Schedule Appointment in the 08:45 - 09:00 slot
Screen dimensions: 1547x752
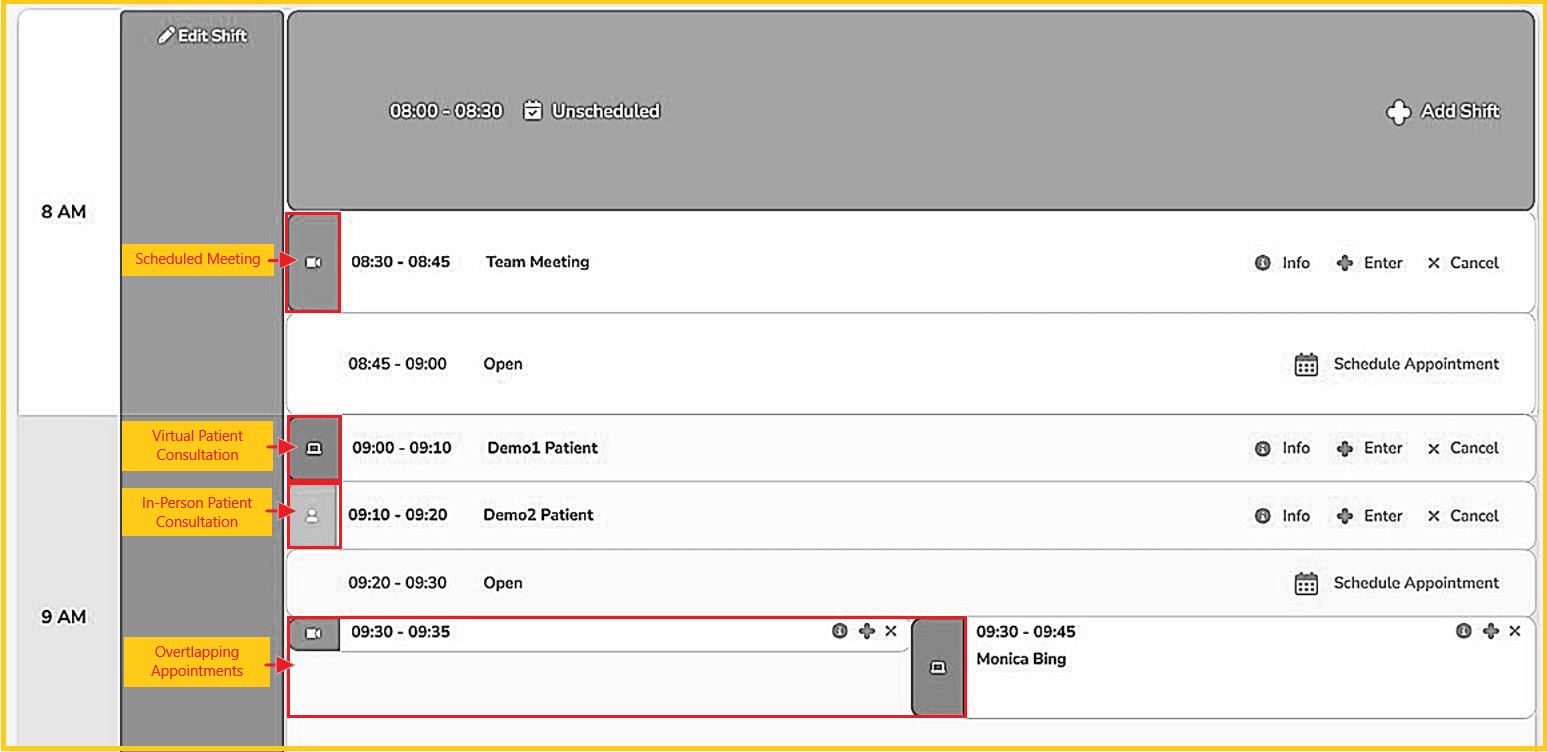coord(1397,364)
